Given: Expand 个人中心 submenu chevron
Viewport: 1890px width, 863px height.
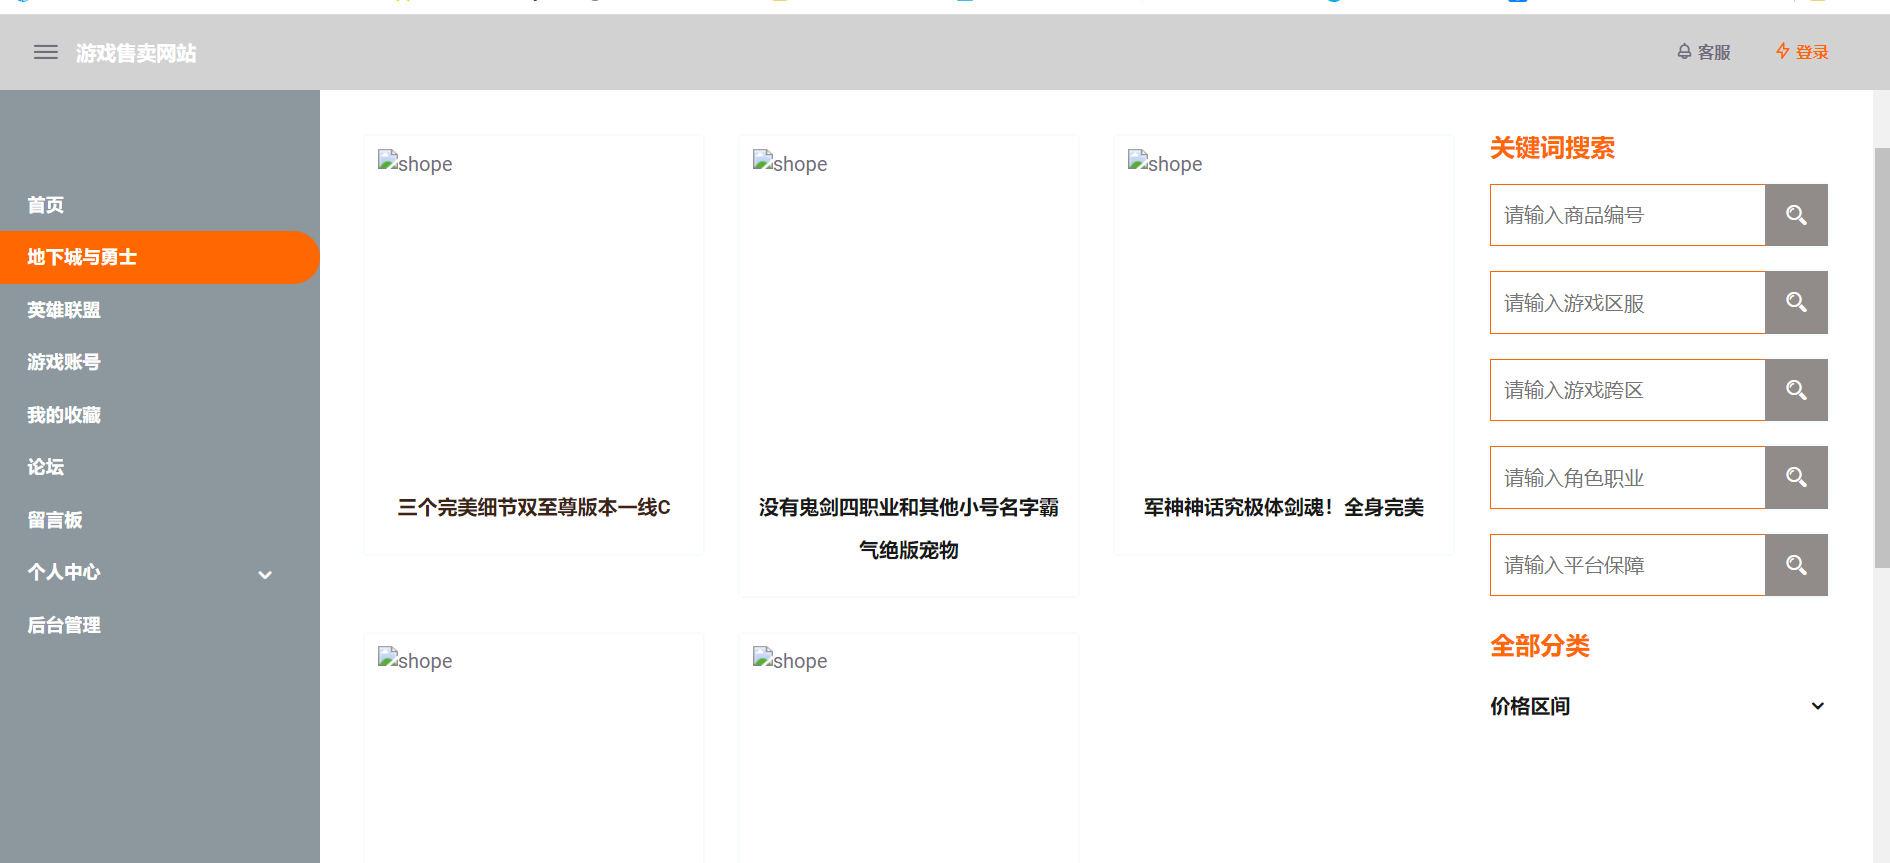Looking at the screenshot, I should tap(265, 574).
